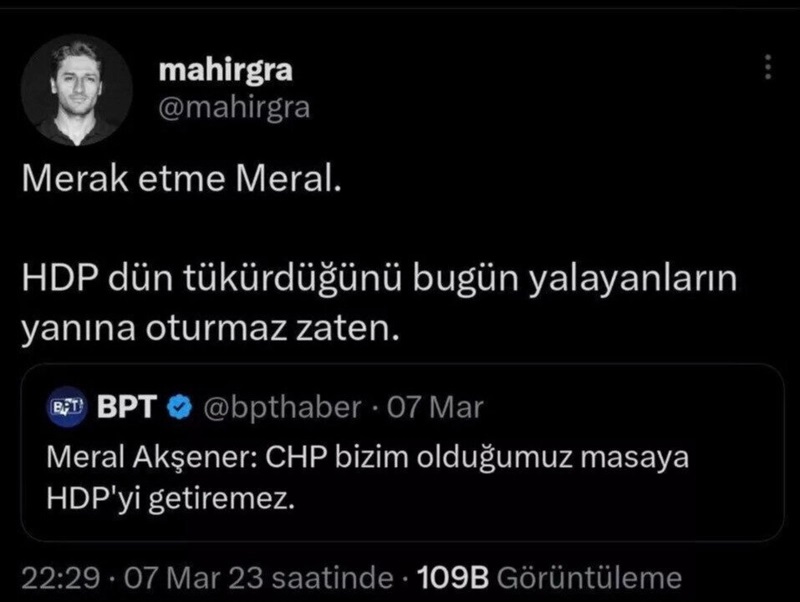
Task: Click the Görüntüleme views label
Action: click(588, 578)
